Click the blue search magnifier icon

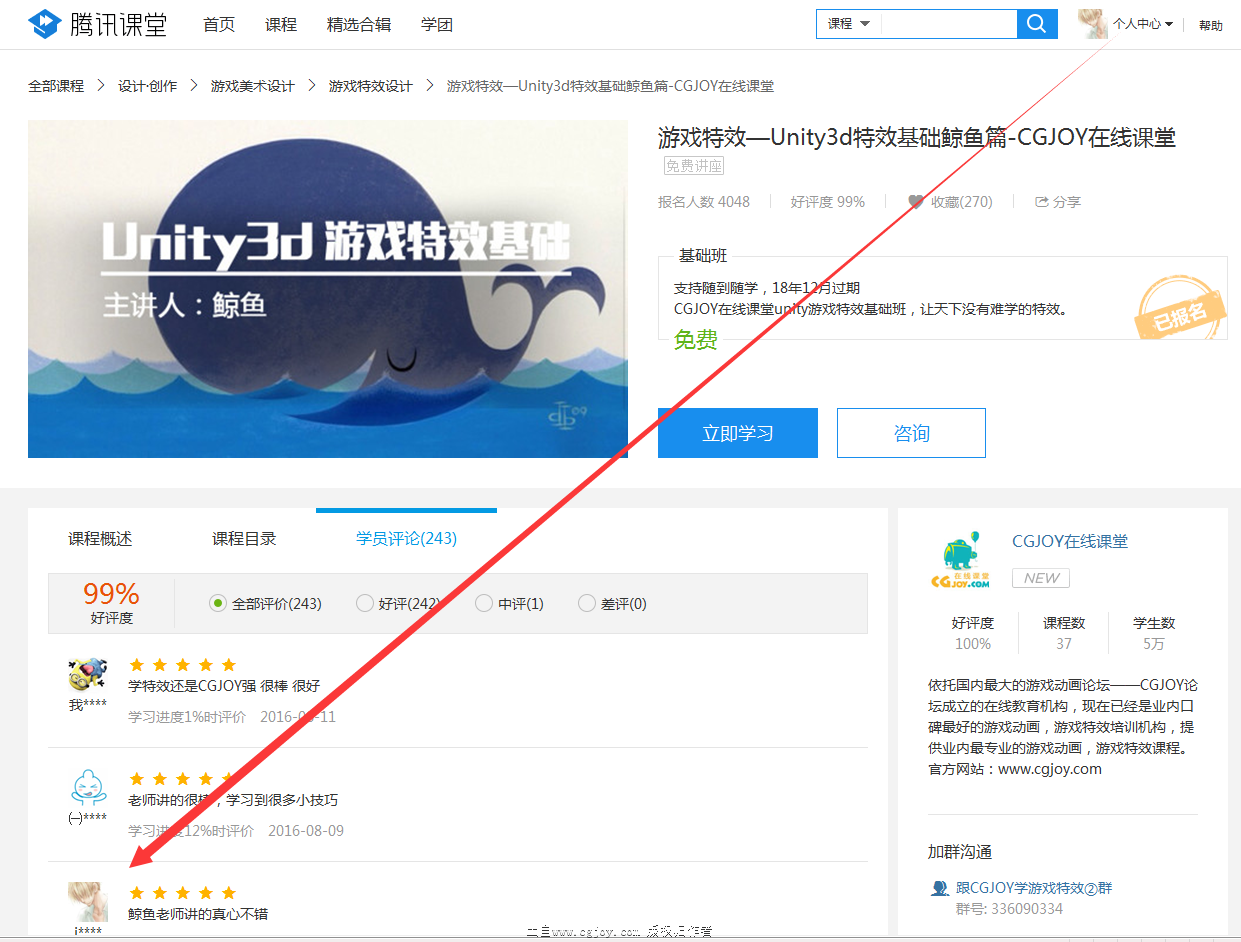click(x=1036, y=23)
